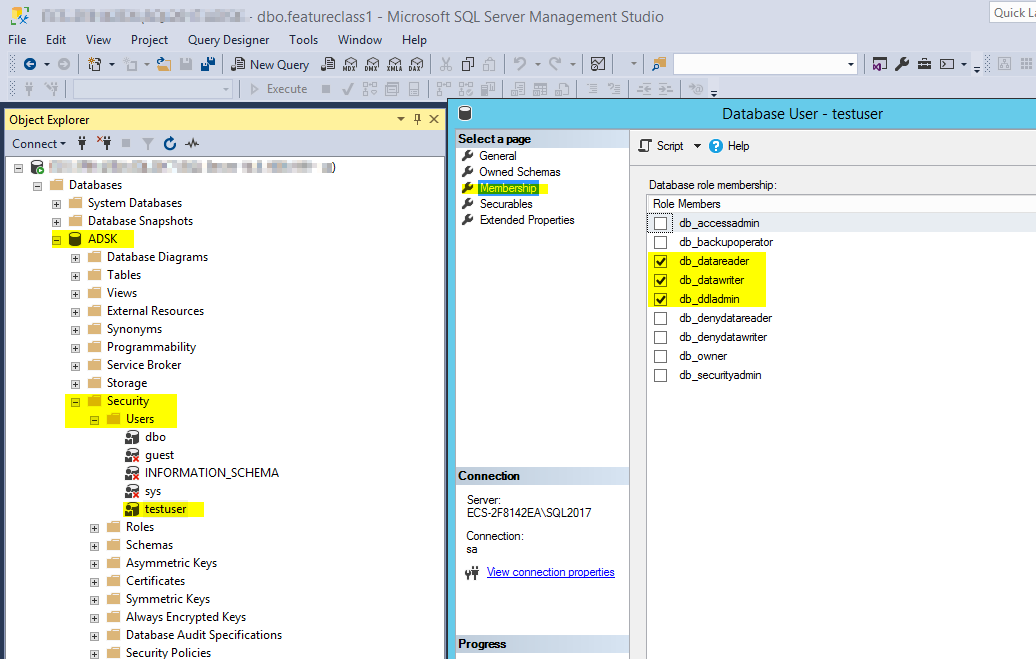Uncheck the db_datareader role checkbox
The image size is (1036, 659).
tap(660, 261)
